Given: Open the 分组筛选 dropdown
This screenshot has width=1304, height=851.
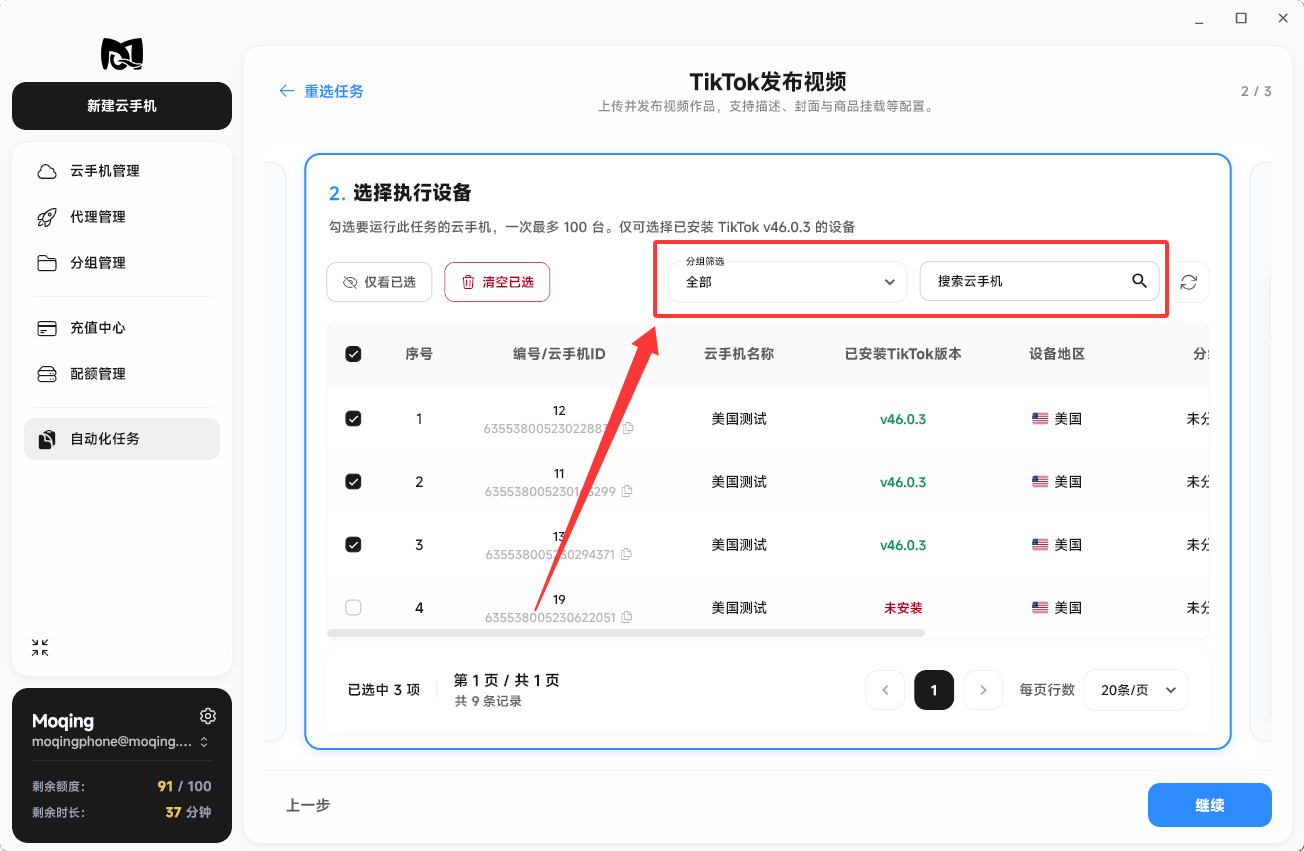Looking at the screenshot, I should tap(787, 282).
